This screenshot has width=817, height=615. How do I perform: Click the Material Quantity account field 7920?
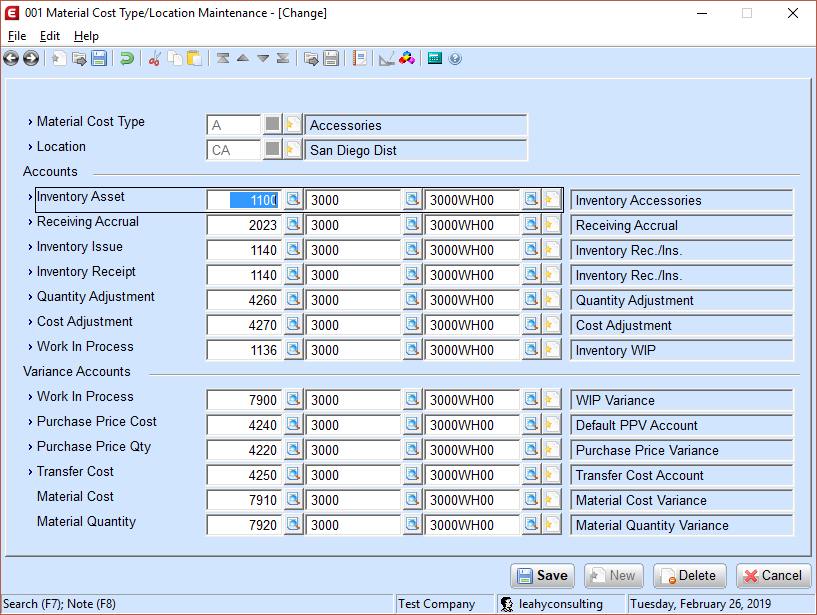(x=244, y=525)
